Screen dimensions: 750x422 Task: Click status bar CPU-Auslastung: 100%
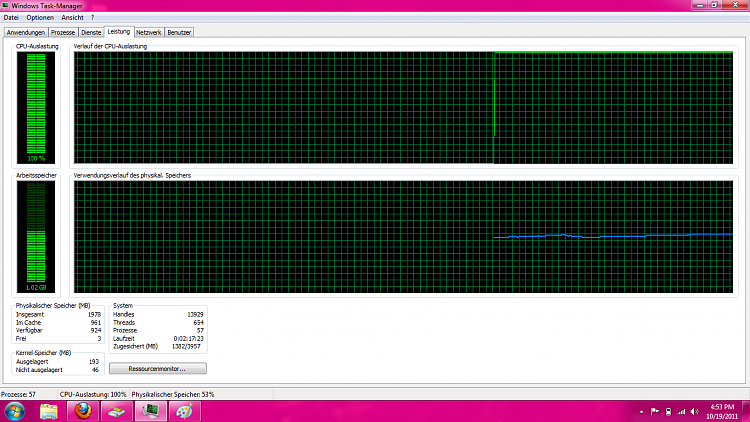pyautogui.click(x=93, y=395)
